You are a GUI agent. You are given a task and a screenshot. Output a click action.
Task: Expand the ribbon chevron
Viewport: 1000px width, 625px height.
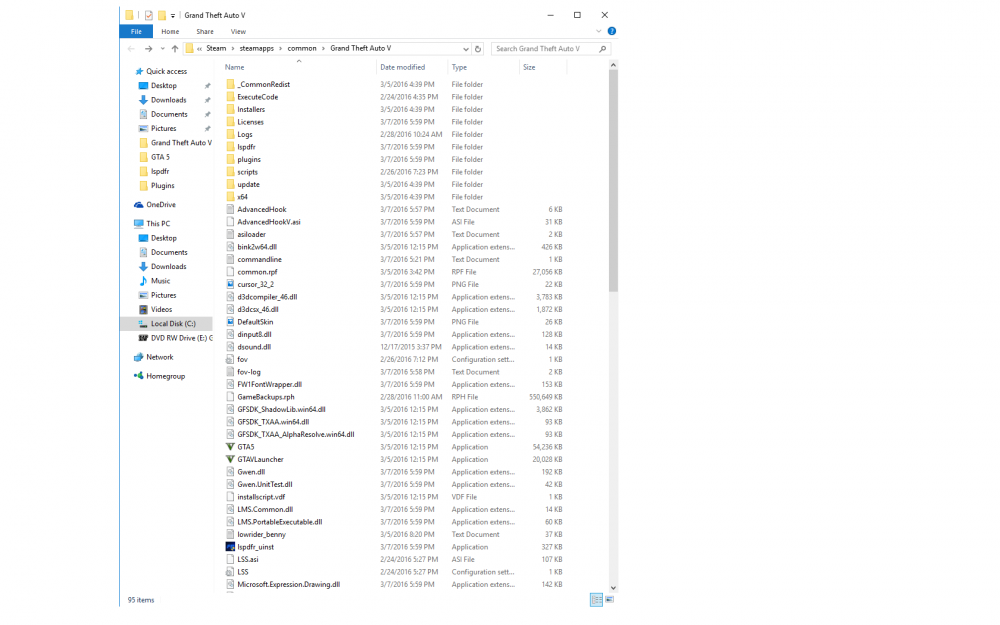598,31
